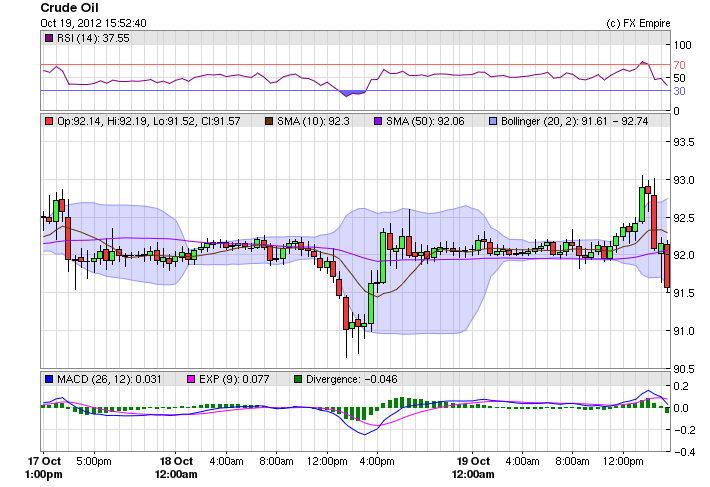Image resolution: width=710 pixels, height=487 pixels.
Task: Click the purple RSI (14) legend swatch
Action: [49, 38]
